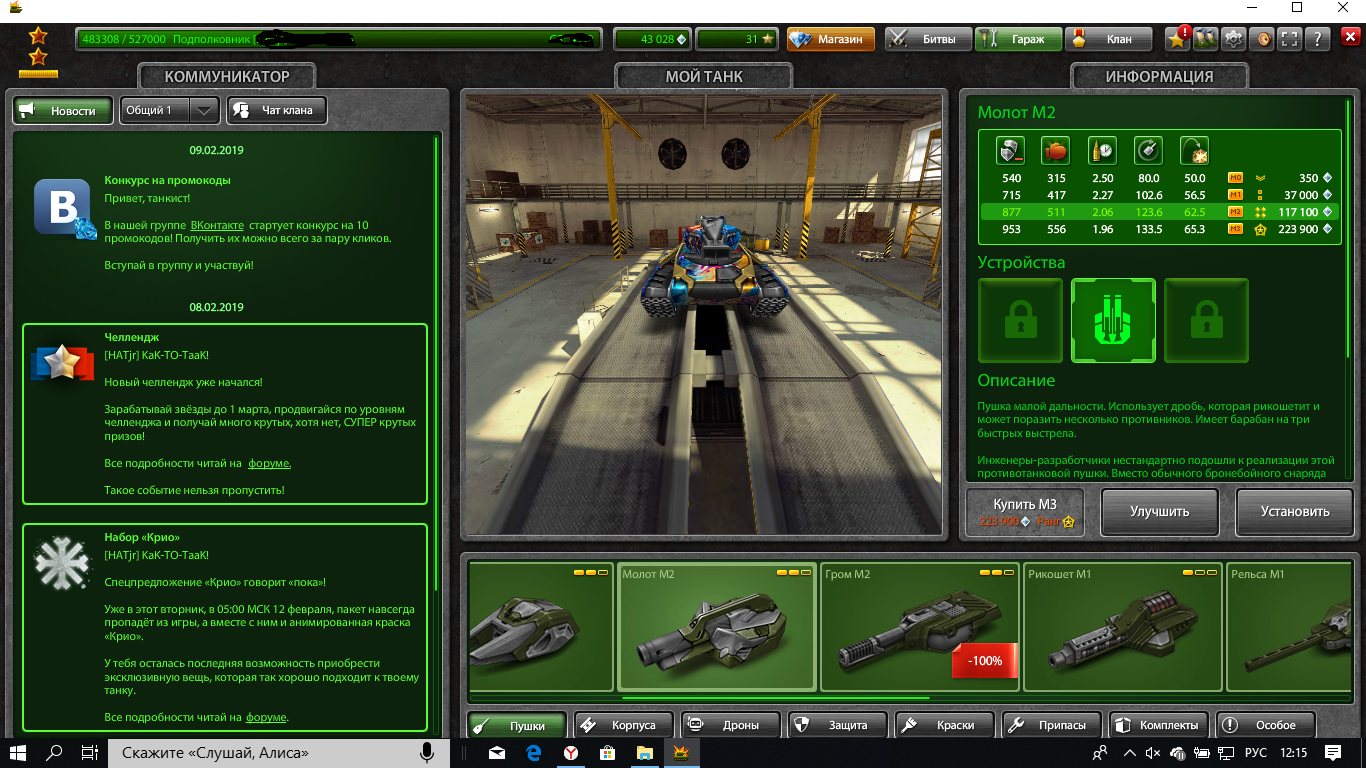This screenshot has width=1366, height=768.
Task: Click the Купить M3 button
Action: coord(1025,512)
